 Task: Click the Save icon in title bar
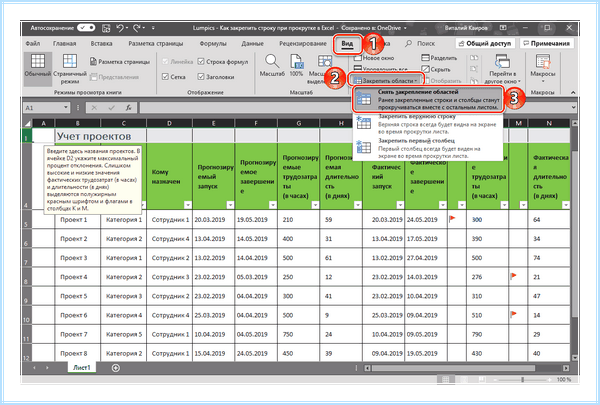pyautogui.click(x=106, y=28)
